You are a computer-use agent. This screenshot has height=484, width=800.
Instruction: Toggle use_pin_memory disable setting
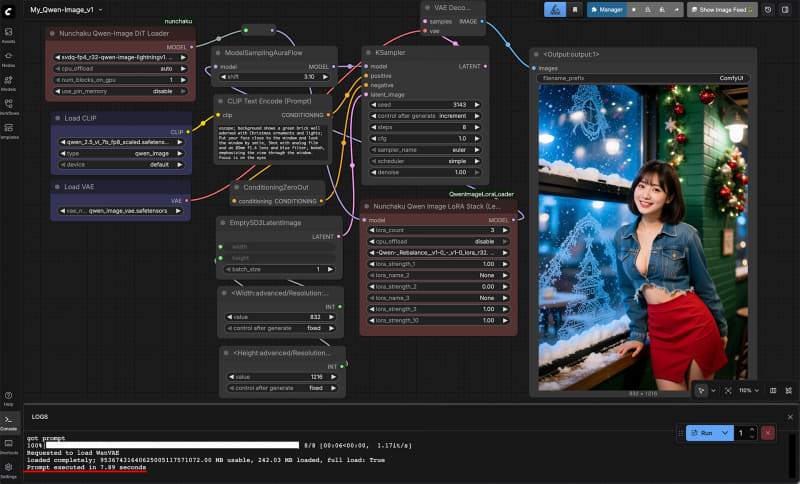point(120,91)
